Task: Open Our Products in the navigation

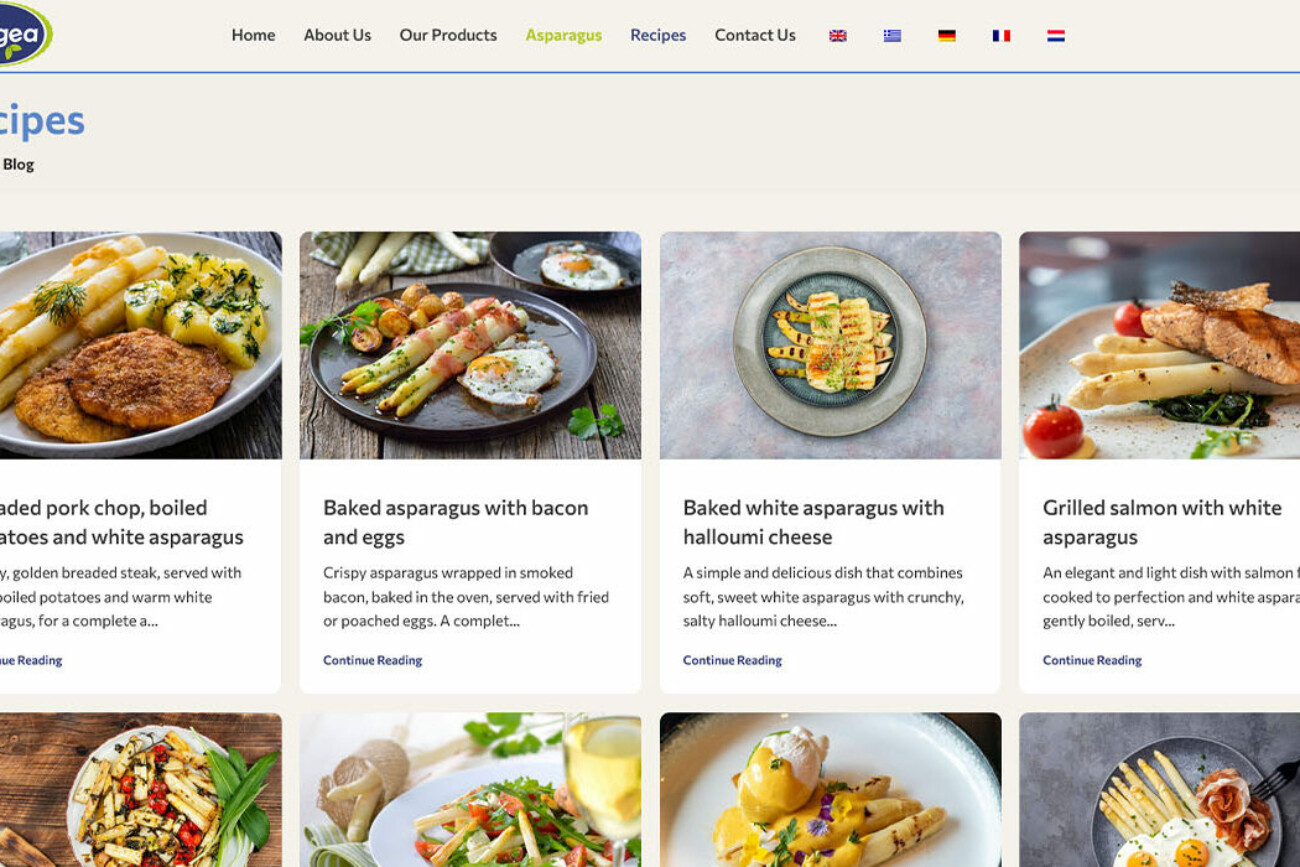Action: click(x=448, y=35)
